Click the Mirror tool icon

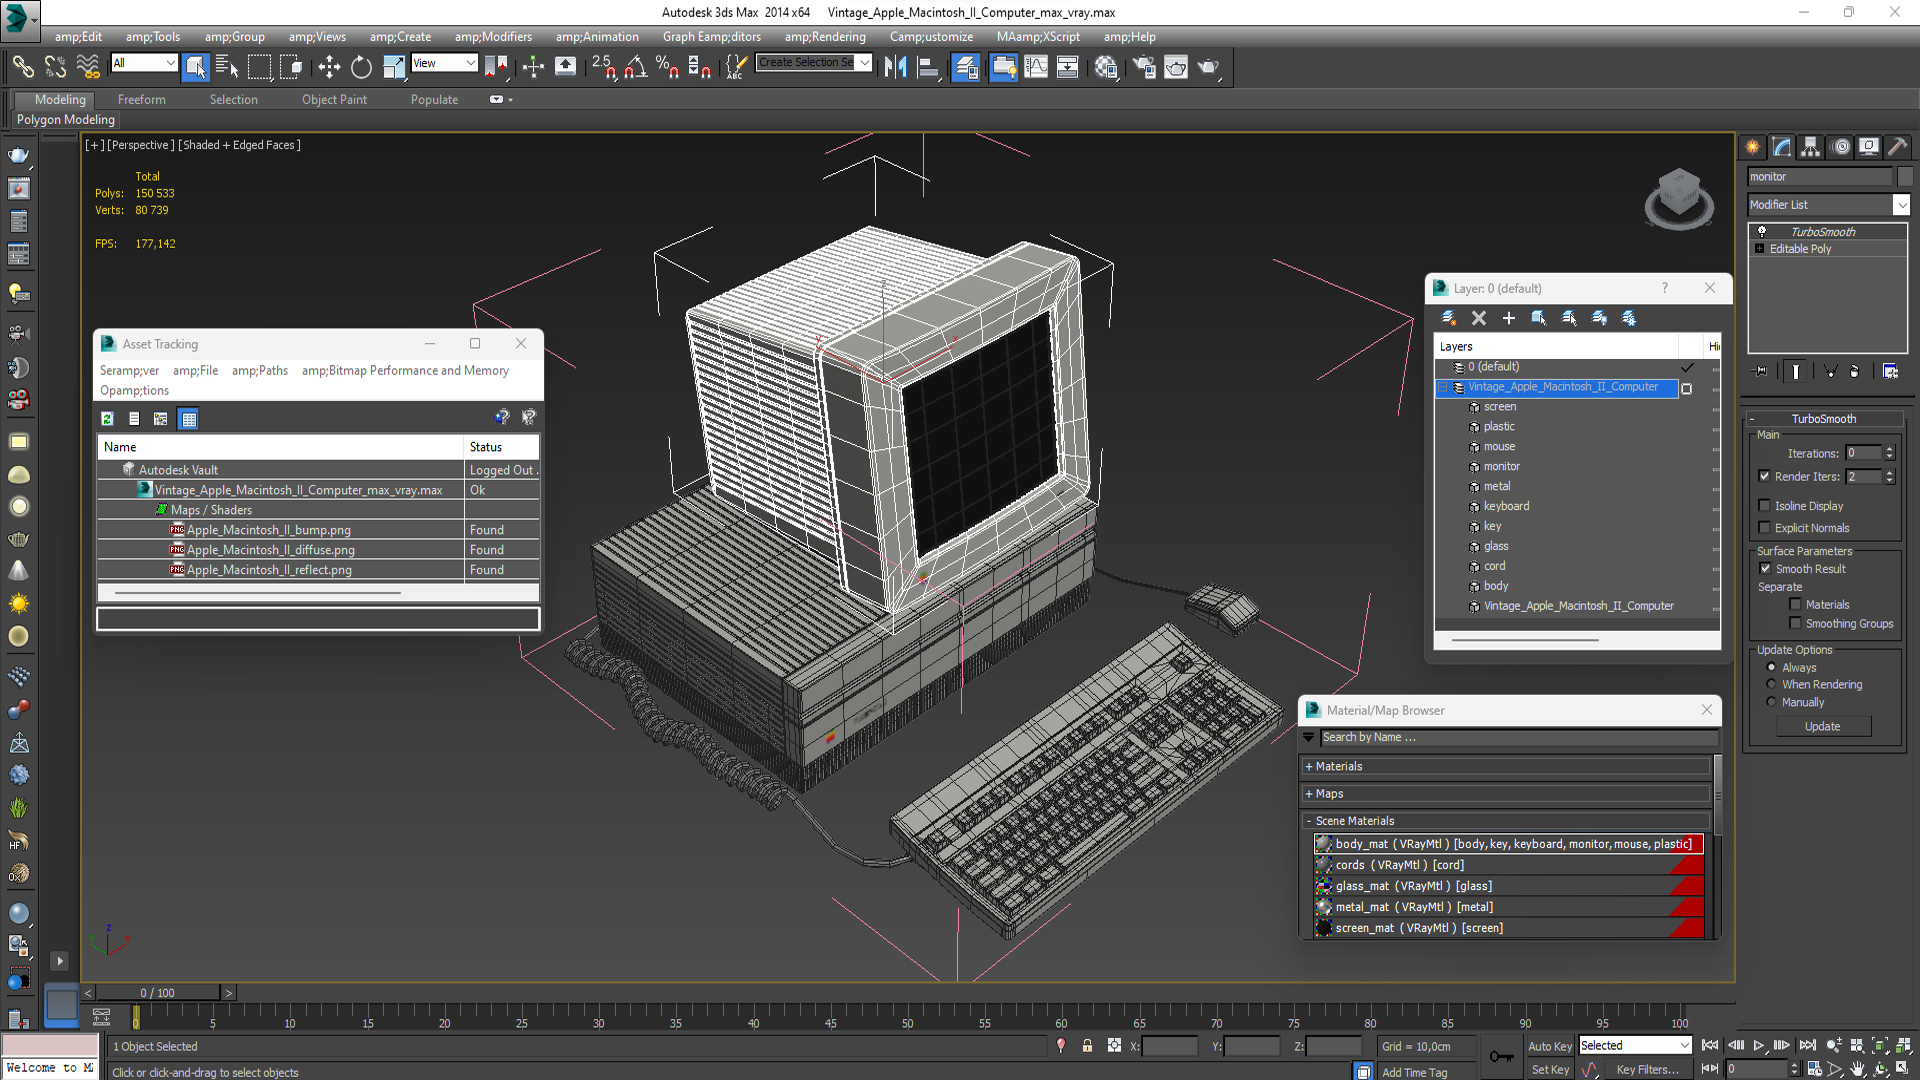[896, 67]
